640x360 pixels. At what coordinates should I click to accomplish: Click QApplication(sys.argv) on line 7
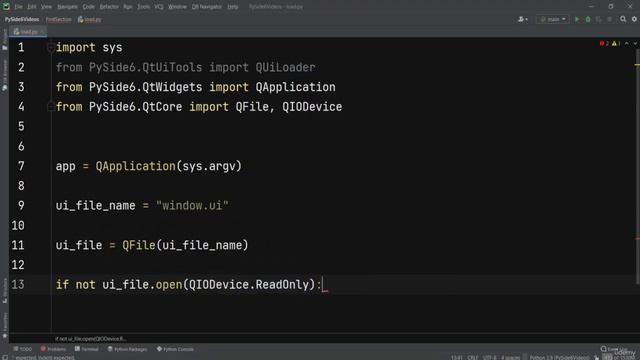coord(169,166)
